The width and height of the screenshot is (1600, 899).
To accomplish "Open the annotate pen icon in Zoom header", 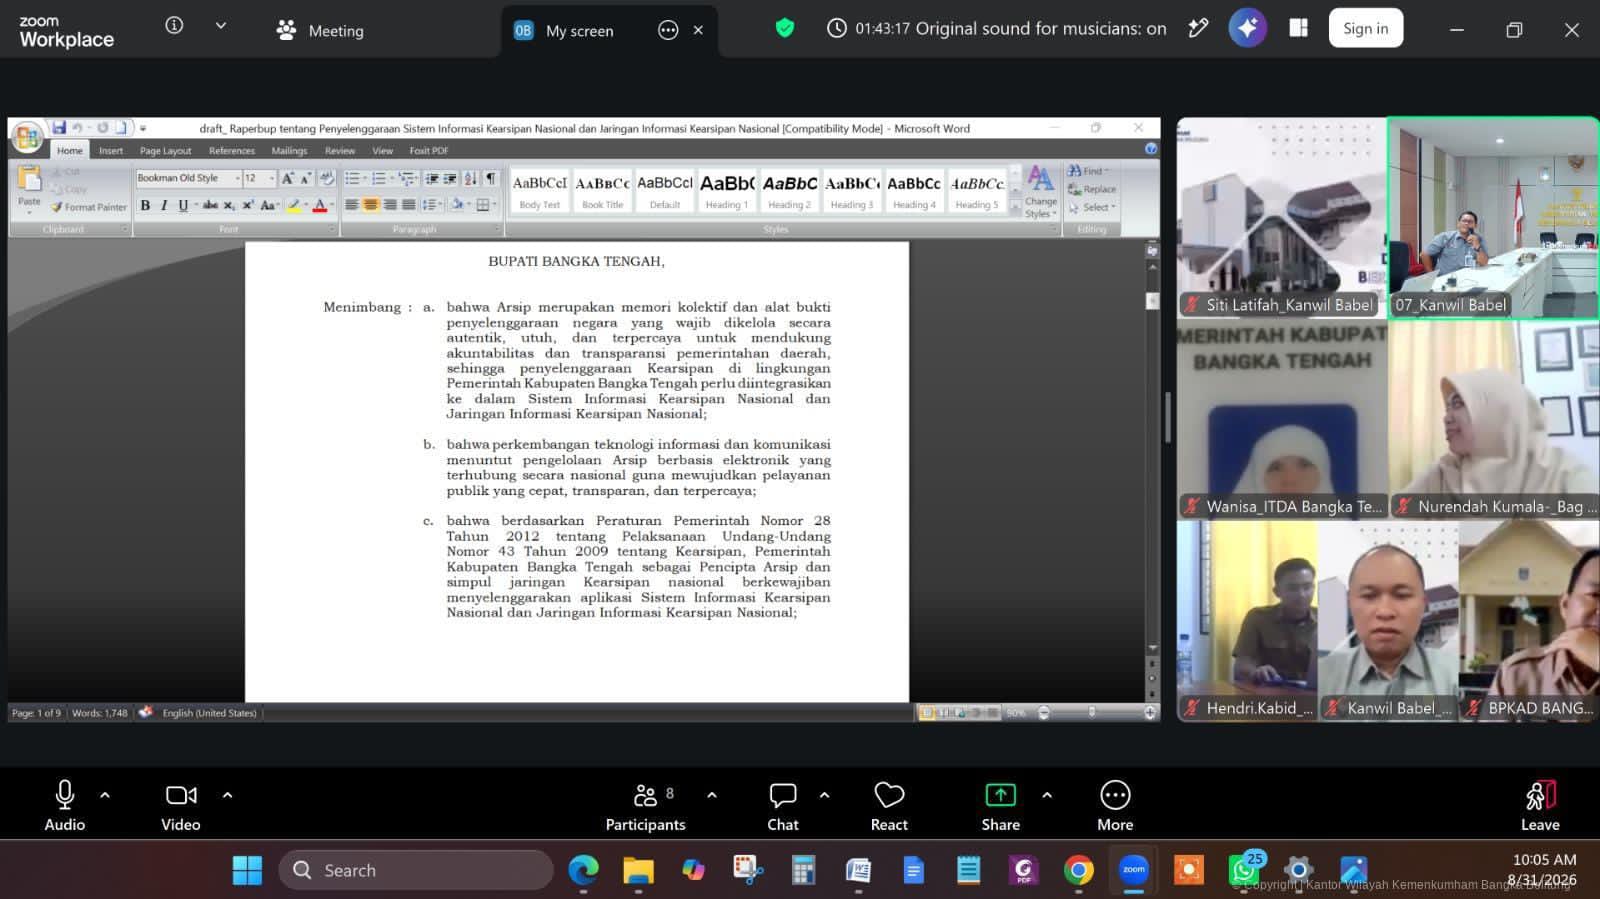I will tap(1198, 28).
